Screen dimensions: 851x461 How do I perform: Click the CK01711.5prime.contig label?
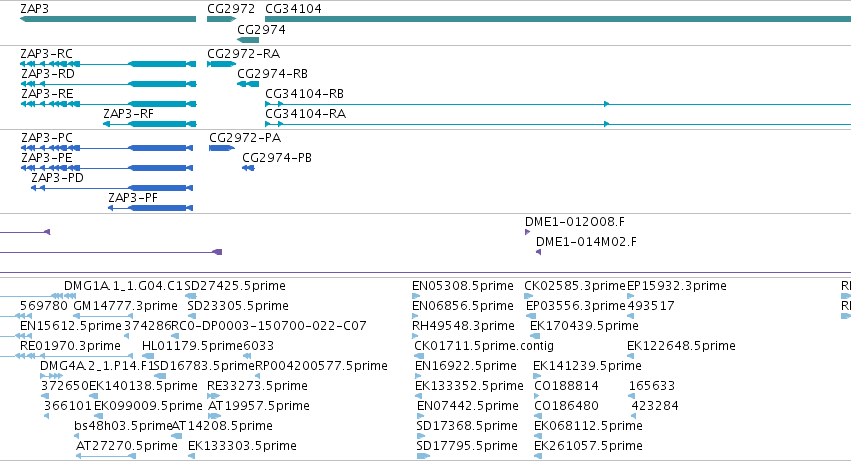click(x=484, y=346)
